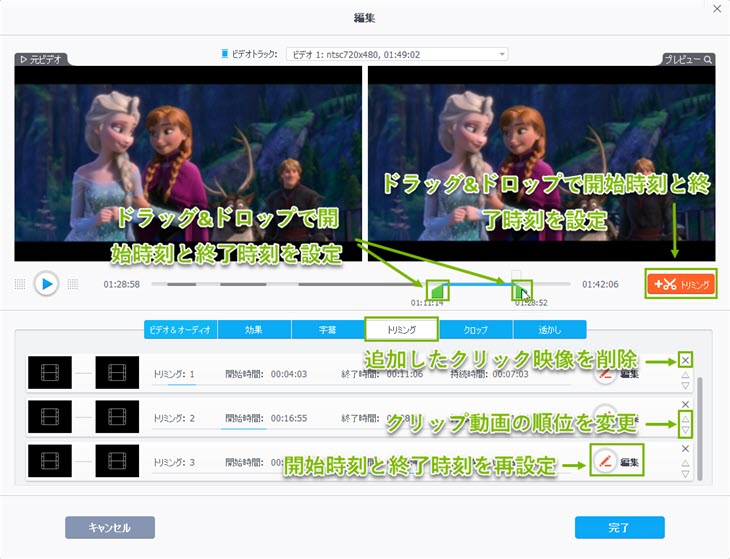Click the previous-frame grid icon left of play
The image size is (730, 559).
[x=20, y=284]
